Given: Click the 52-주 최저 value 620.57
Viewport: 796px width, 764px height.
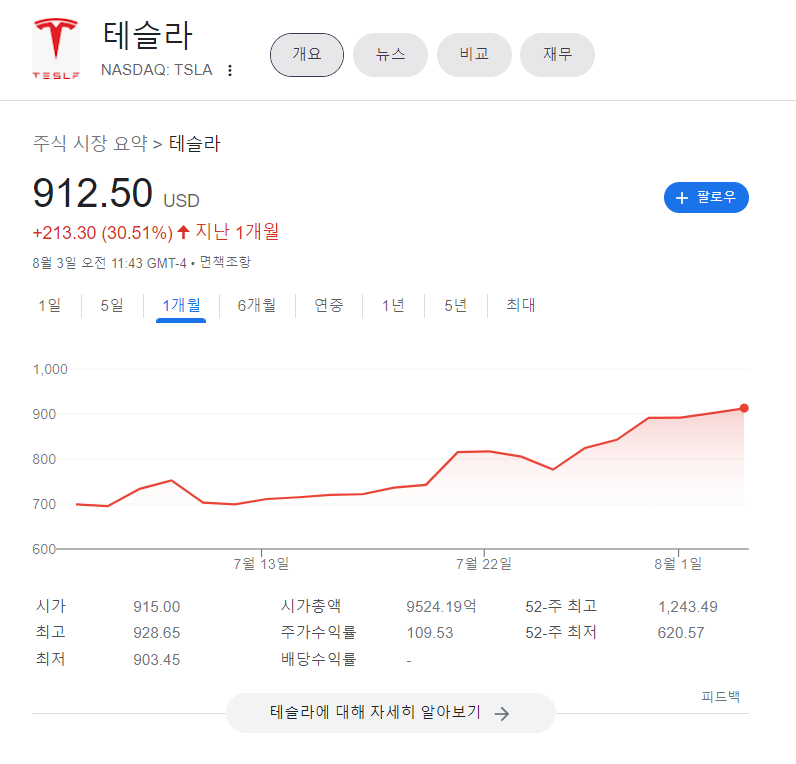Looking at the screenshot, I should [681, 633].
